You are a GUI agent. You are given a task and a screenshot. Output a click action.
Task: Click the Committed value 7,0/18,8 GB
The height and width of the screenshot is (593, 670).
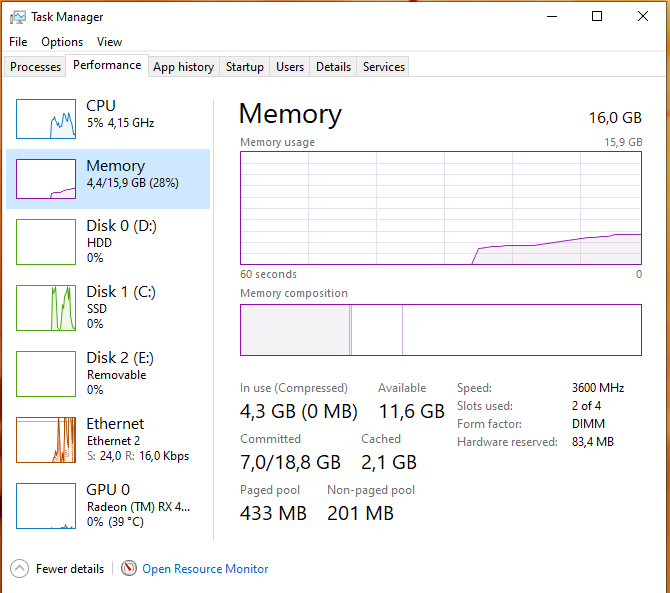coord(290,462)
